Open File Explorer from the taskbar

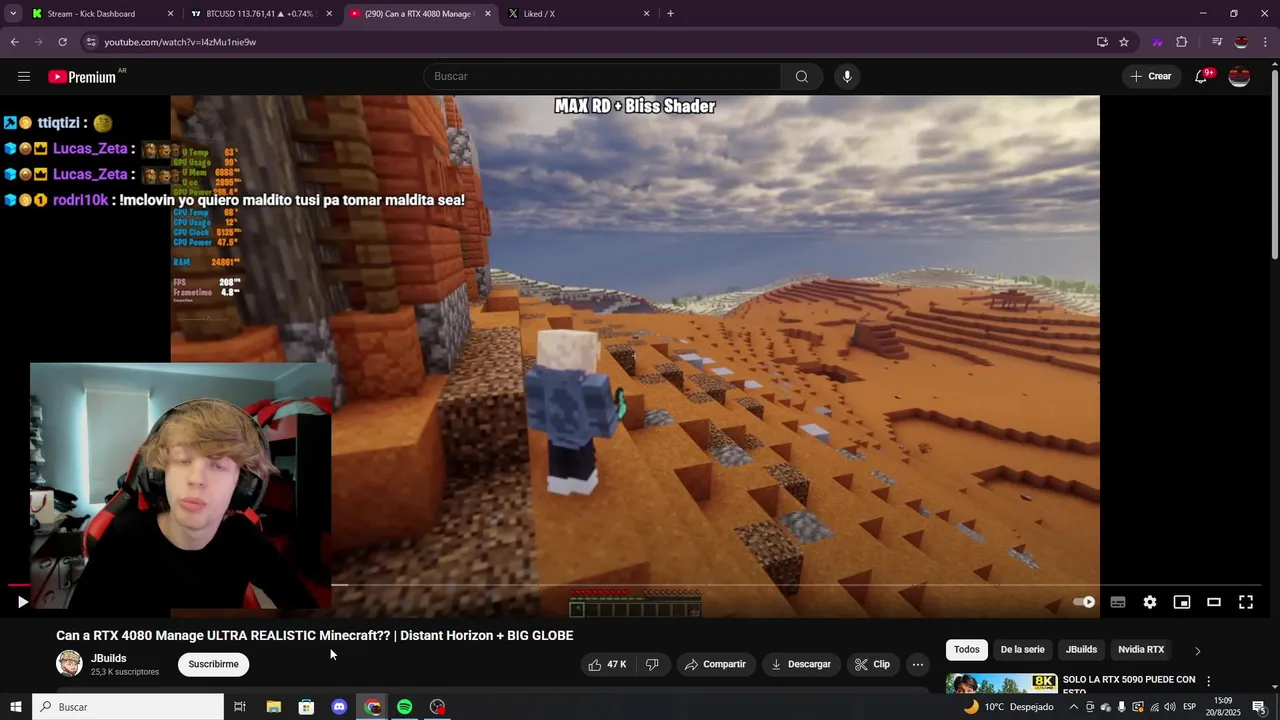pyautogui.click(x=273, y=707)
